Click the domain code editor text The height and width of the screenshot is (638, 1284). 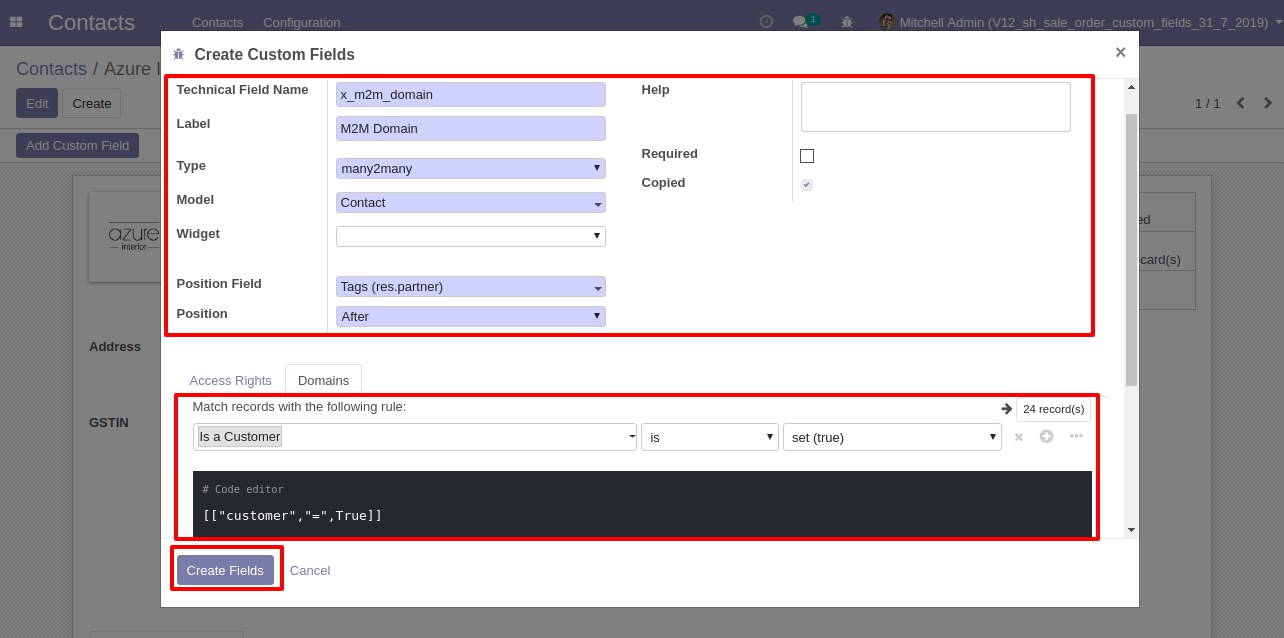(x=292, y=516)
